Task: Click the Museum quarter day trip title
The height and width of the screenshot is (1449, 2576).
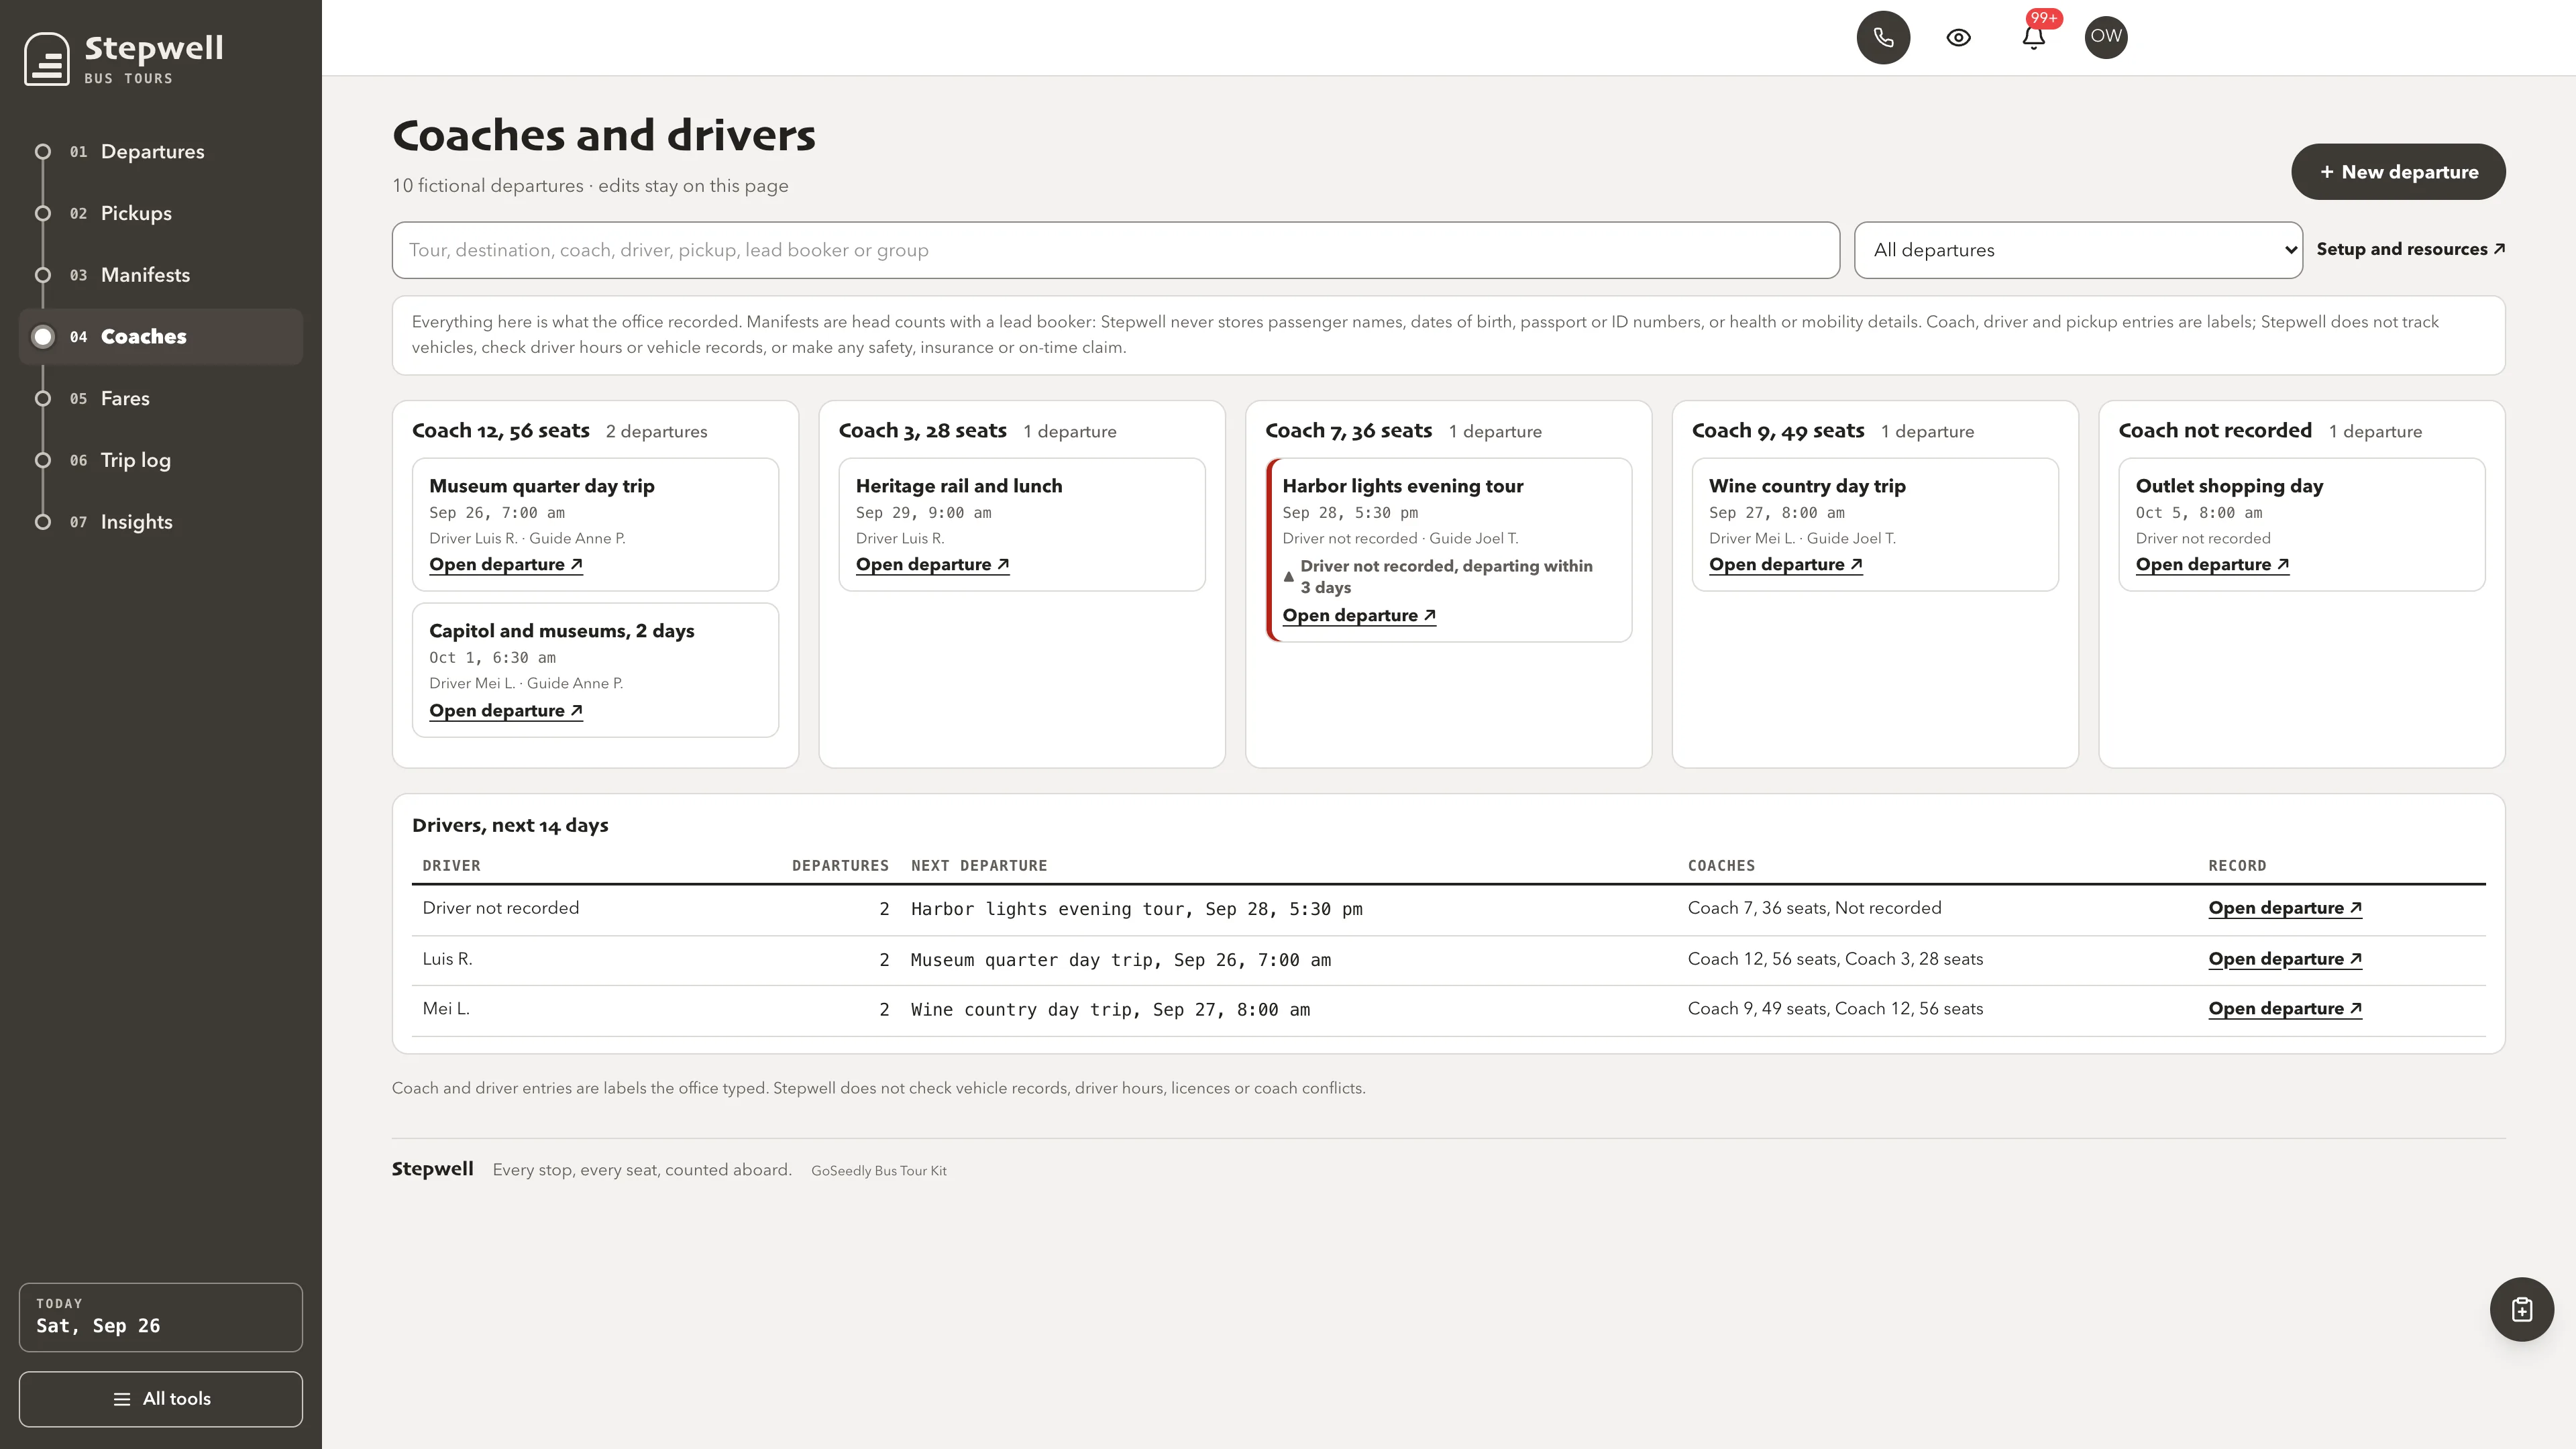Action: (542, 486)
